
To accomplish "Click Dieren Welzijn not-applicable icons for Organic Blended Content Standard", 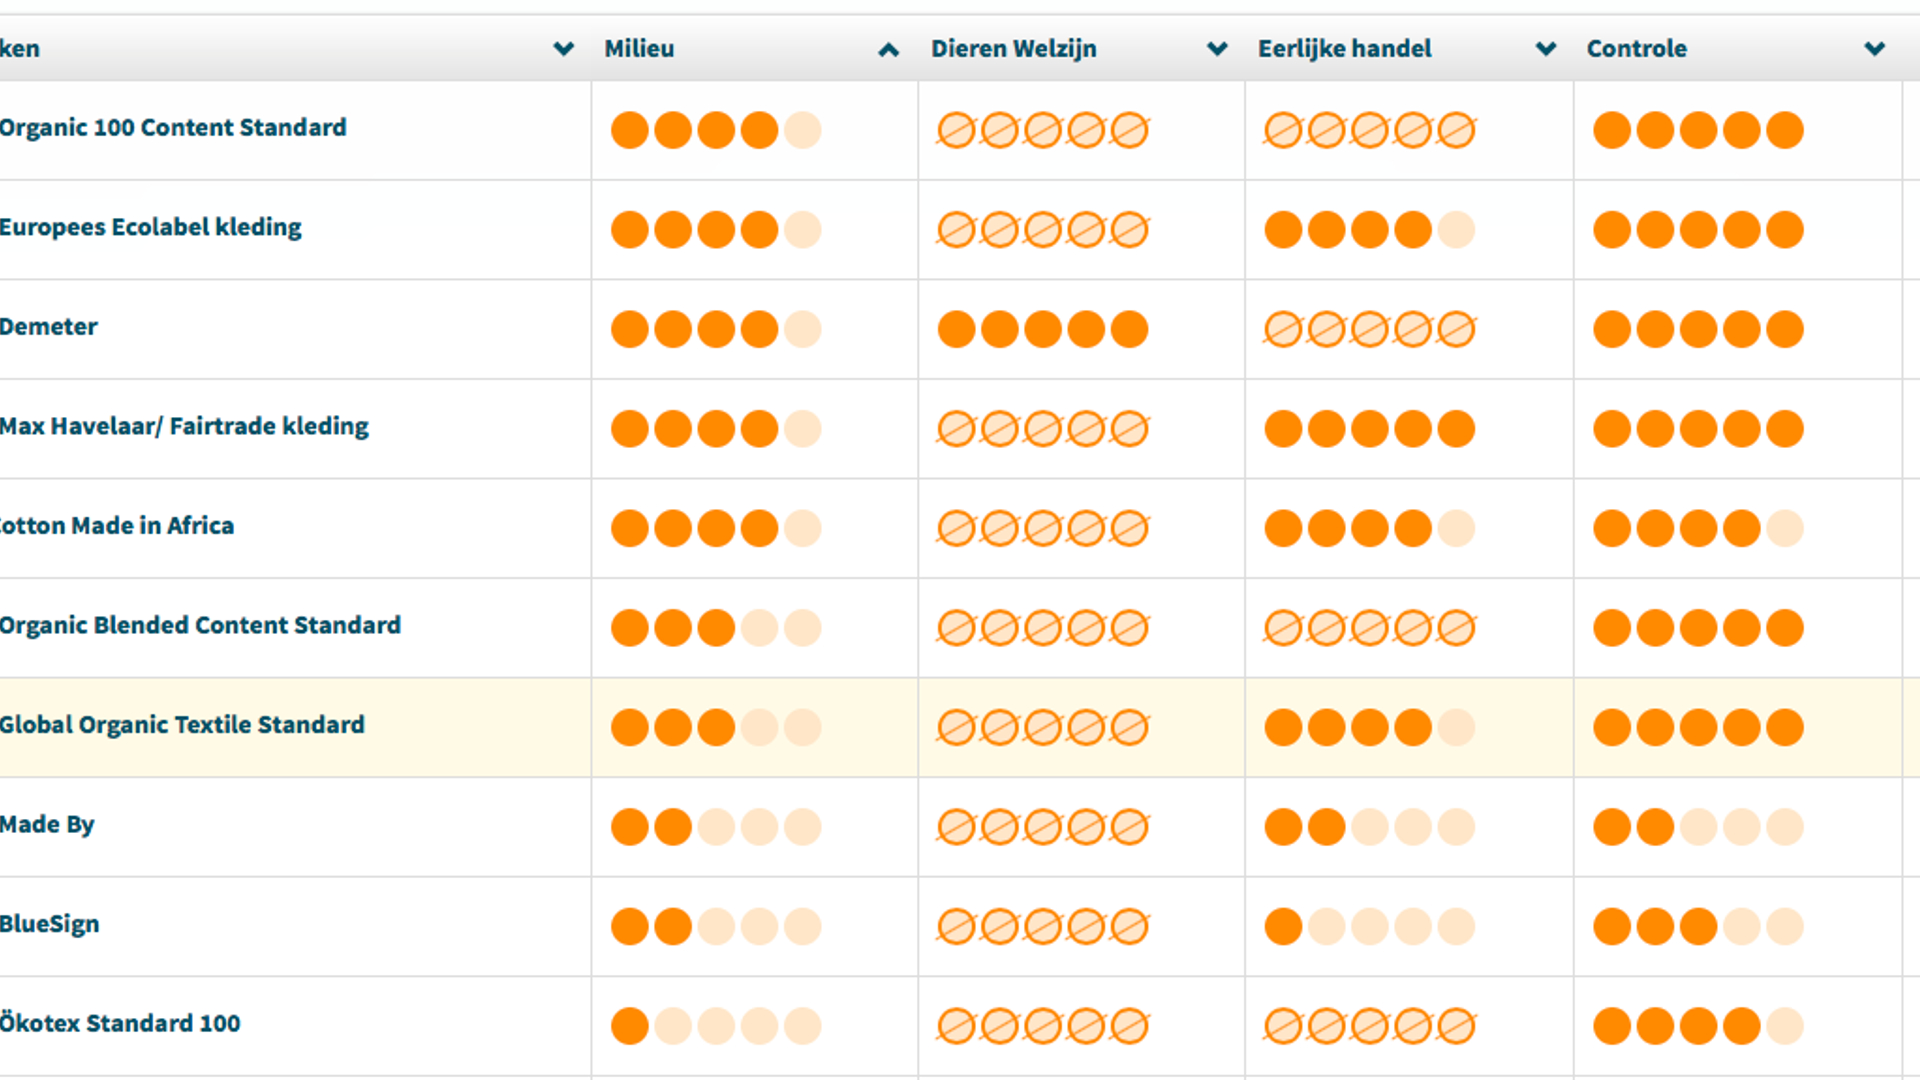I will (x=1043, y=628).
